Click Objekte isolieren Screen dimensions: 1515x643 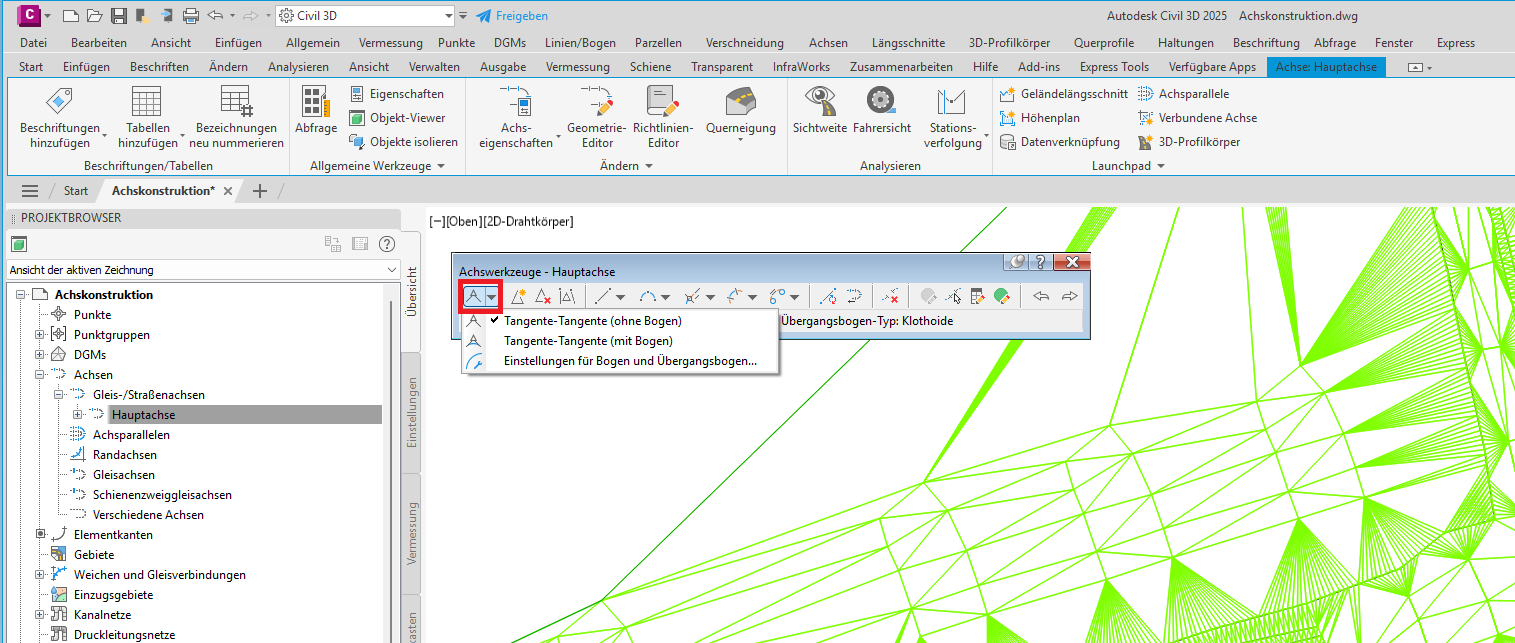(x=403, y=142)
